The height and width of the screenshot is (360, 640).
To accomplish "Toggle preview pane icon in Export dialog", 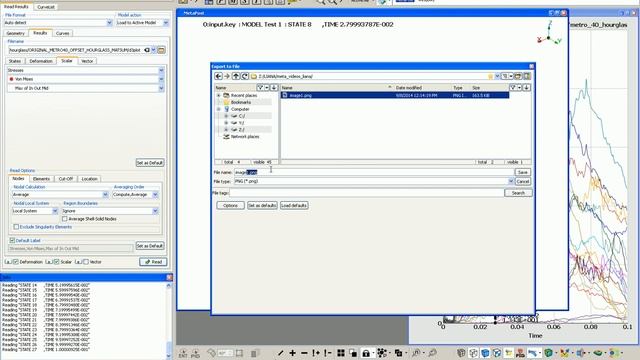I will (x=527, y=76).
